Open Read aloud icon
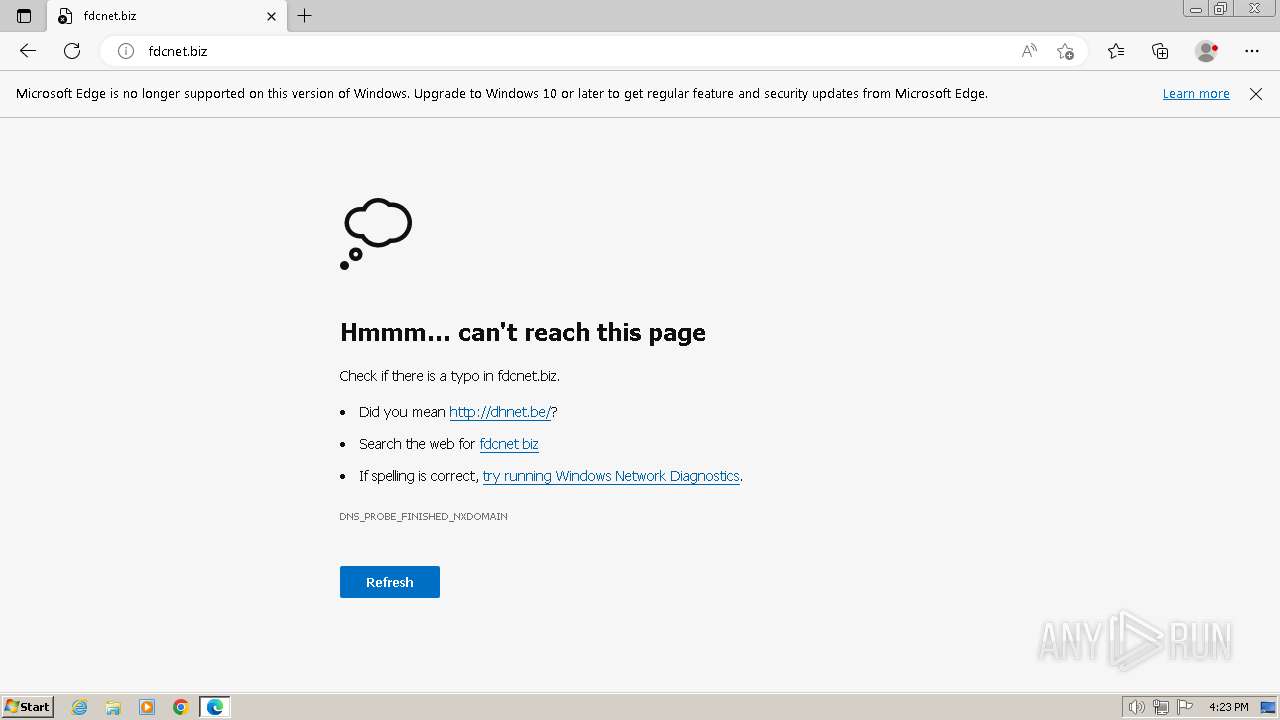Image resolution: width=1280 pixels, height=720 pixels. [x=1029, y=51]
